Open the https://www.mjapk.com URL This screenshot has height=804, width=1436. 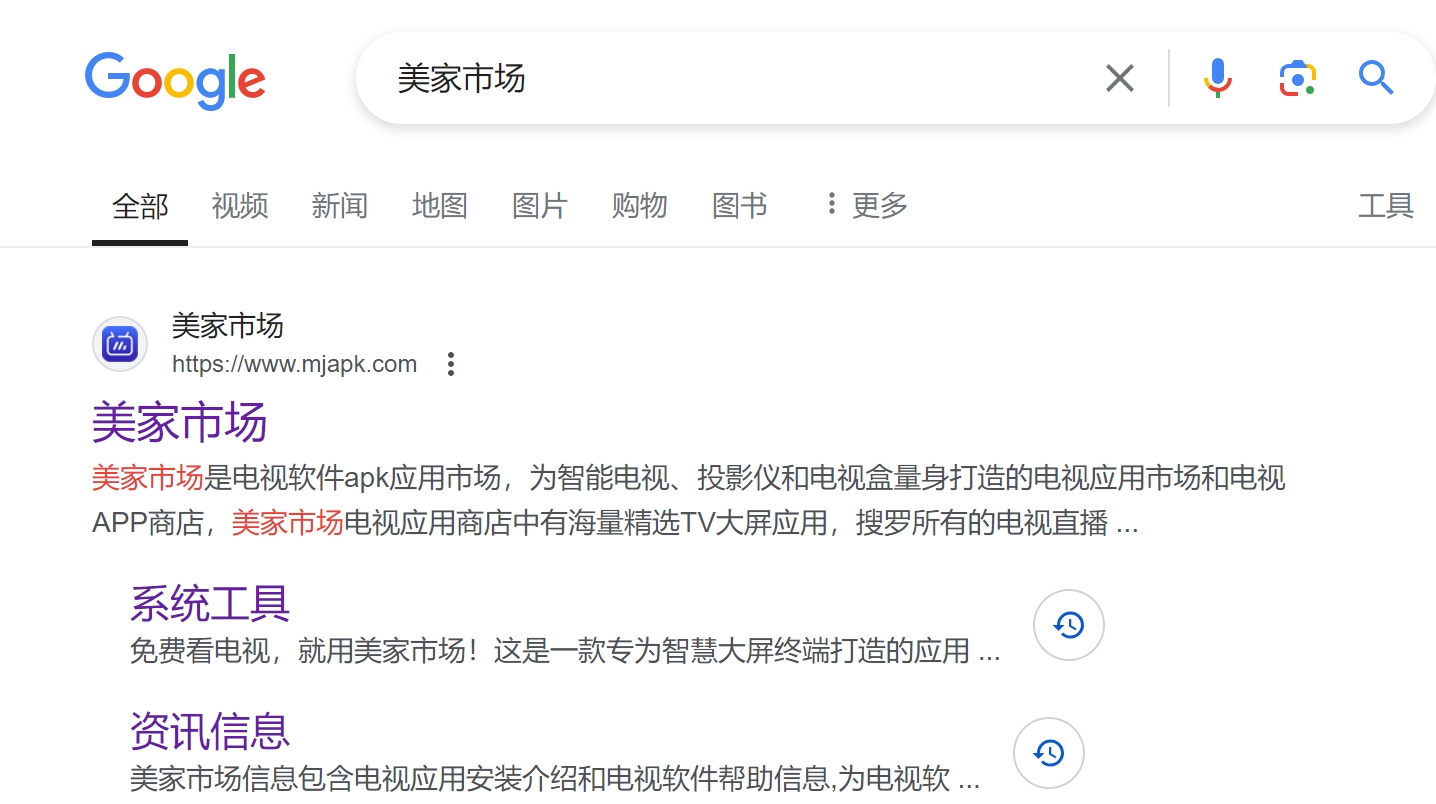(294, 364)
